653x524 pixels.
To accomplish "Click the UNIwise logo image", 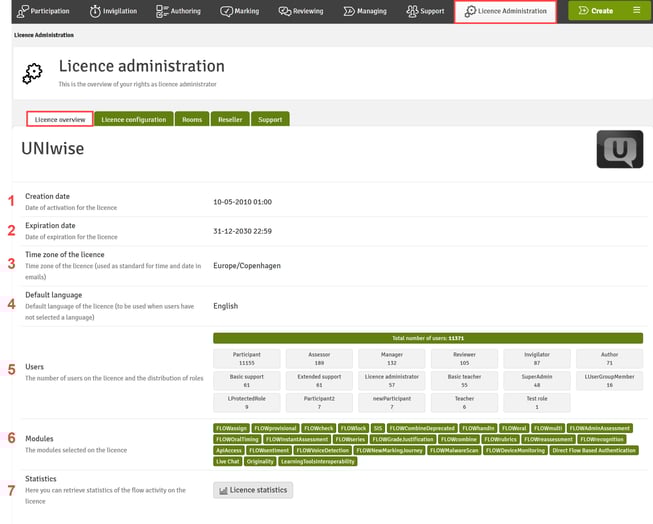I will [619, 149].
